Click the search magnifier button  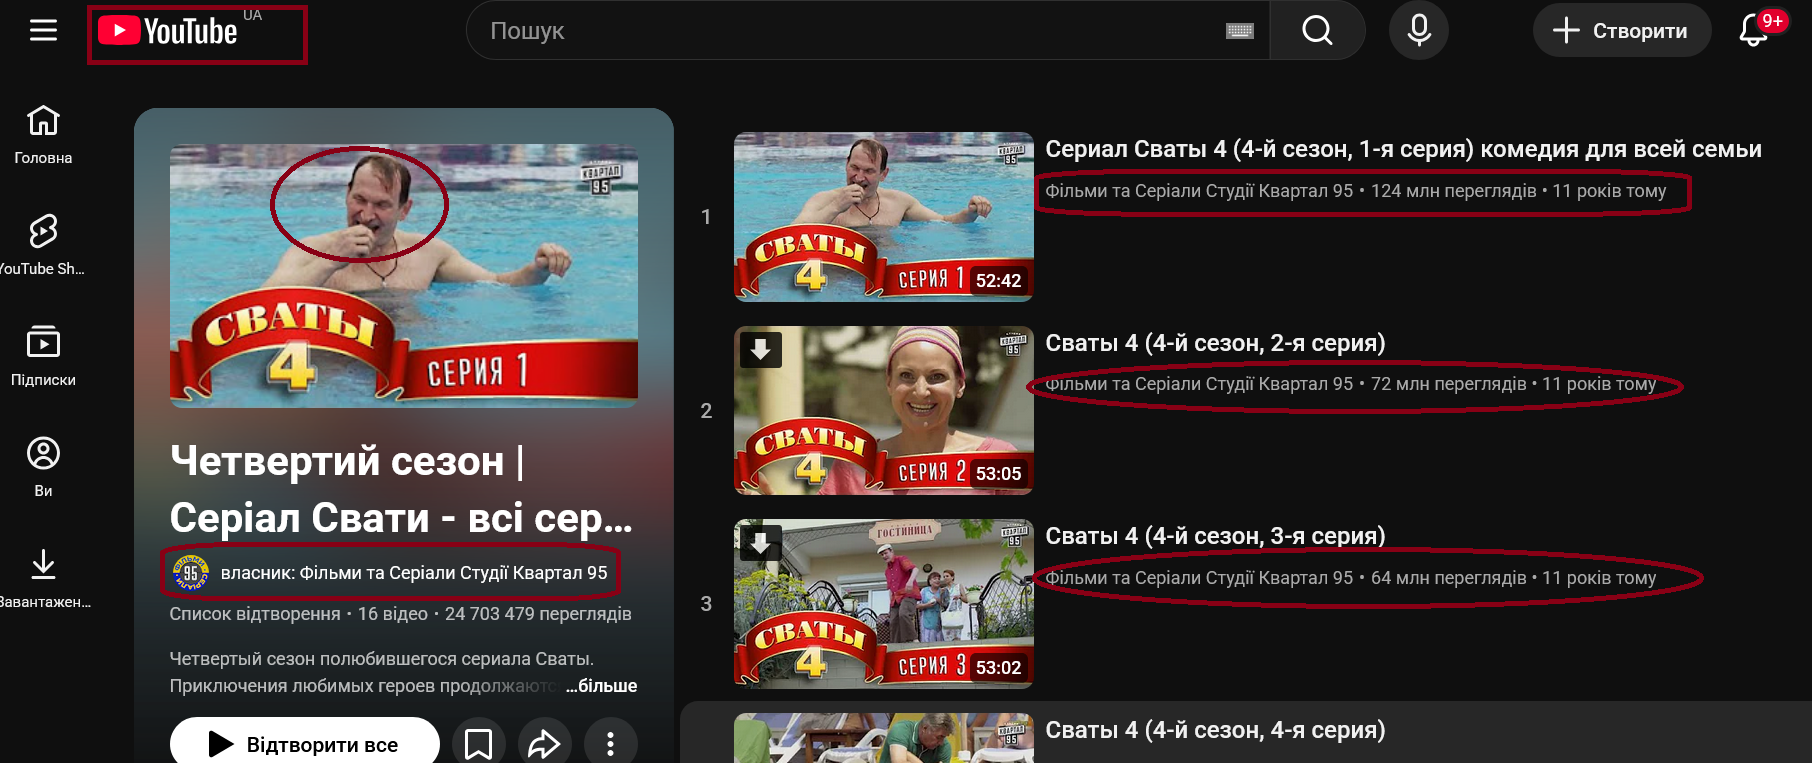(1317, 31)
